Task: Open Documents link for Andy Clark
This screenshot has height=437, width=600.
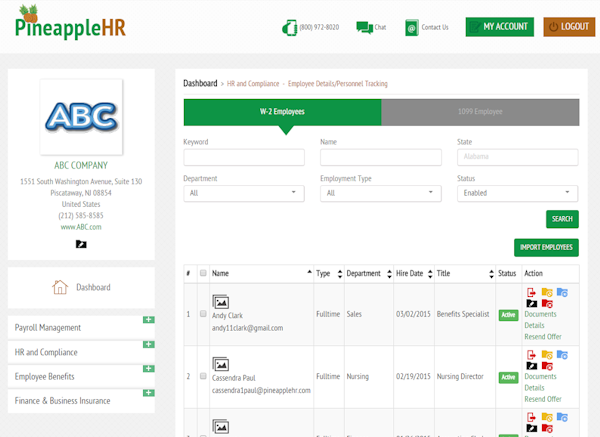Action: [x=540, y=314]
